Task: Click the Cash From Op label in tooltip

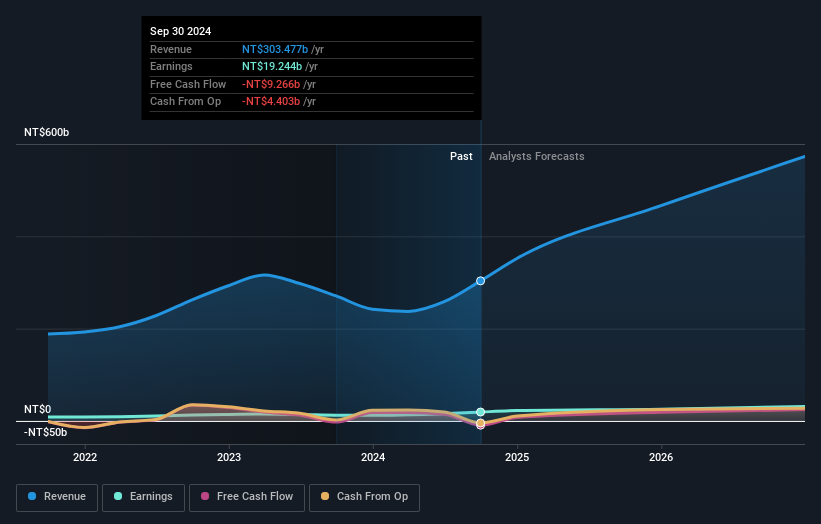Action: 185,102
